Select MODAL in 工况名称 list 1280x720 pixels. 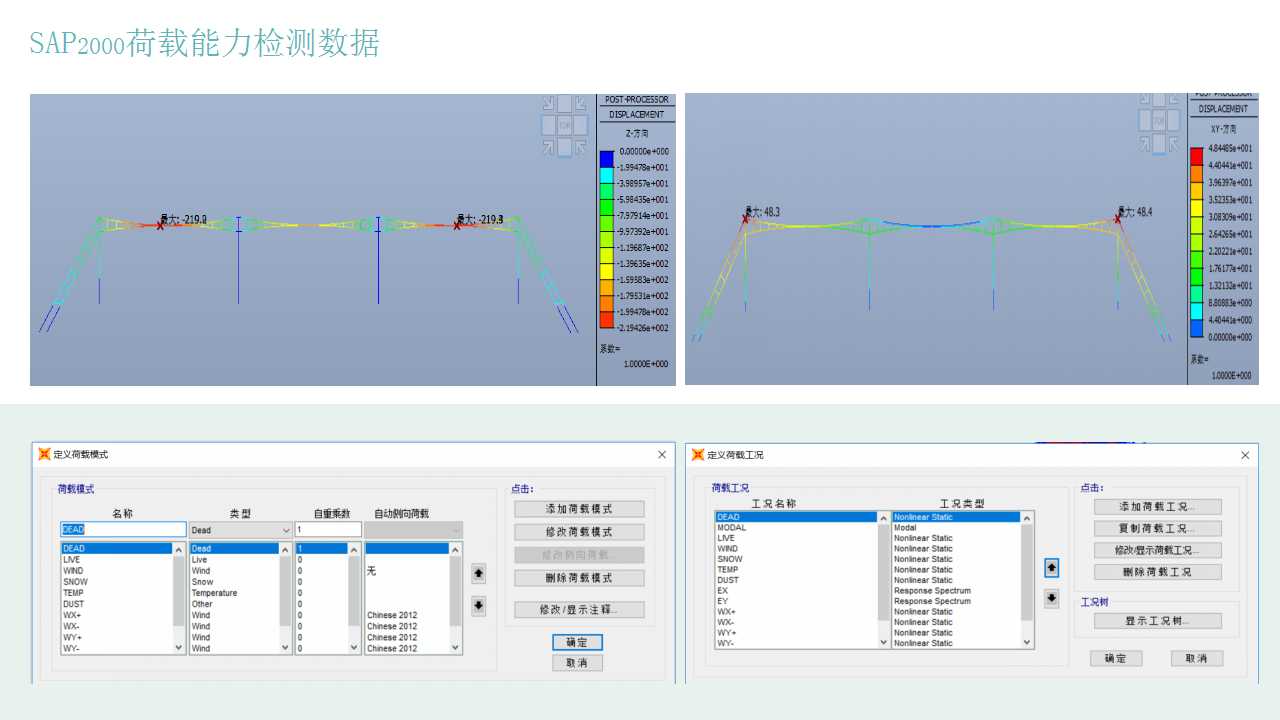[796, 528]
